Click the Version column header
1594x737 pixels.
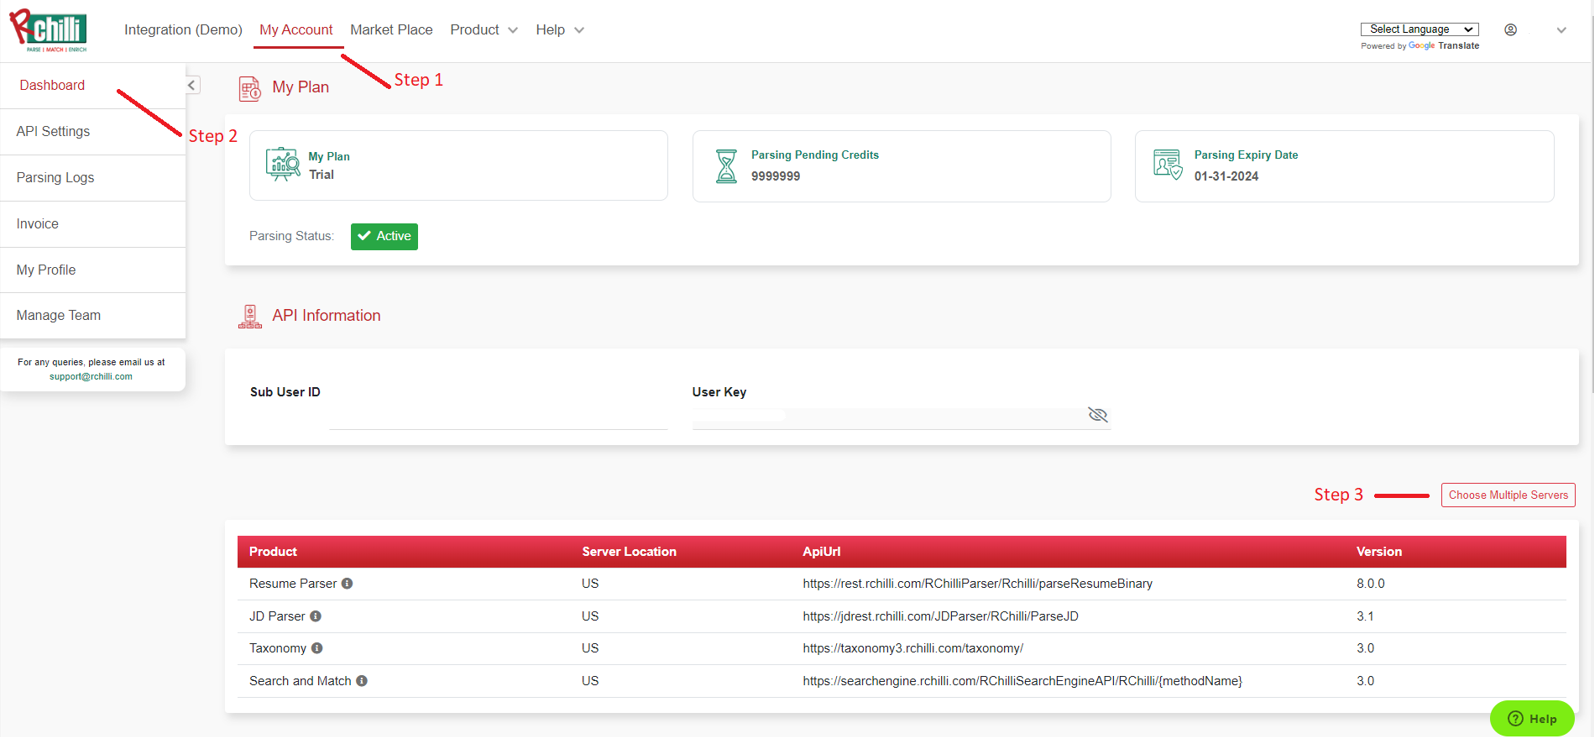1379,552
